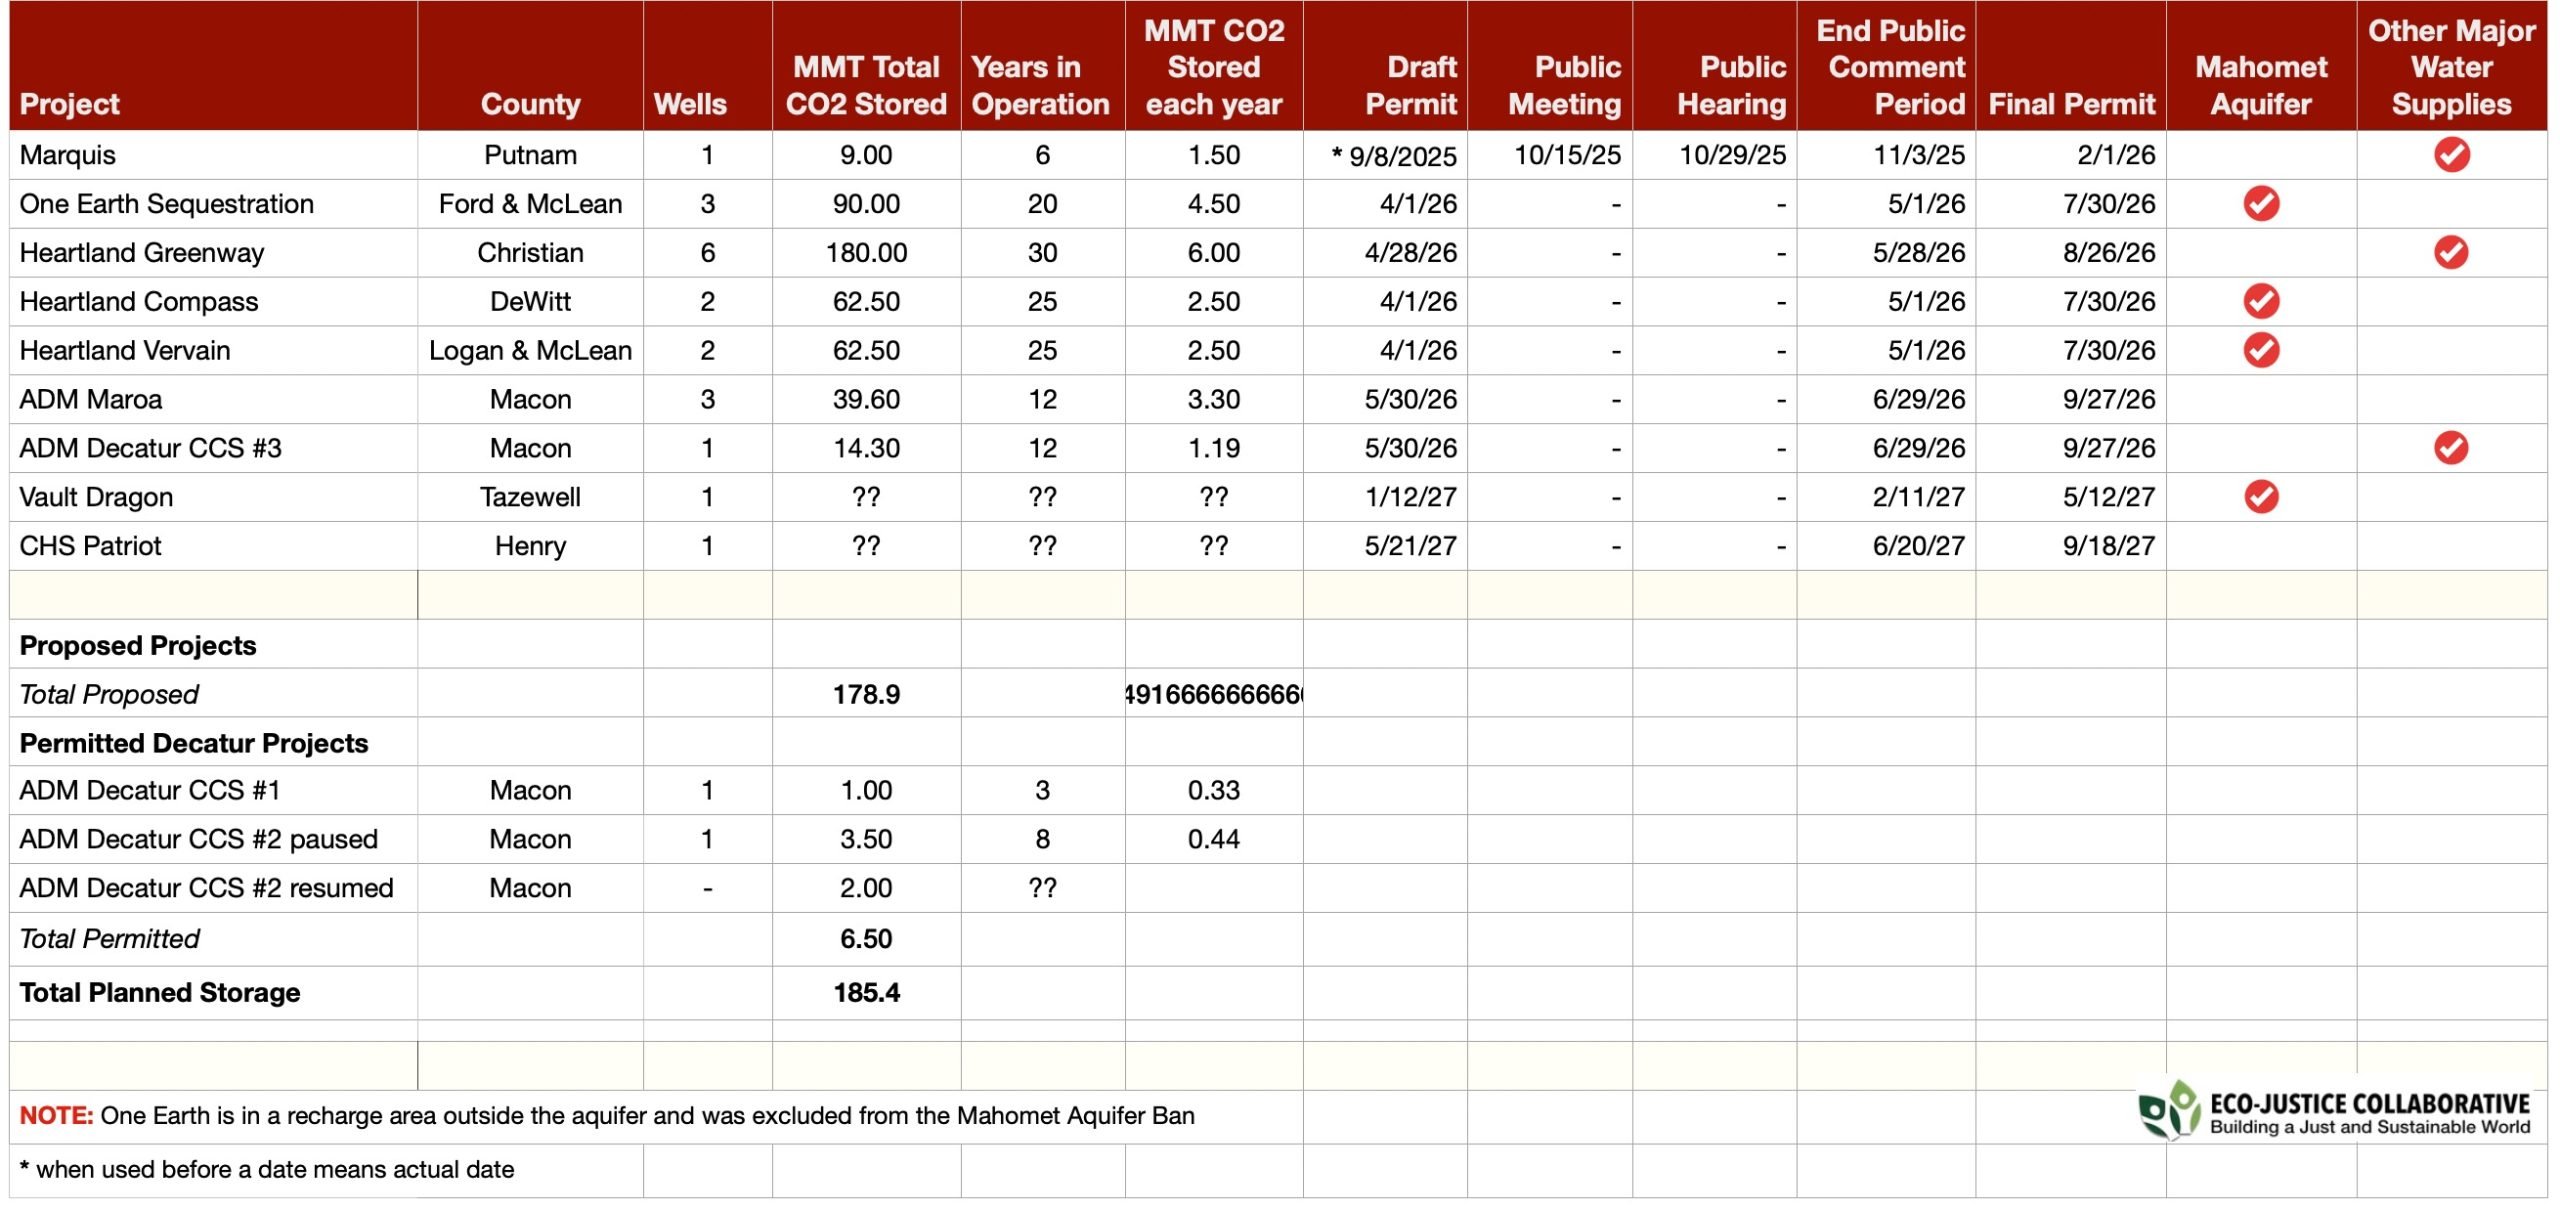Viewport: 2560px width, 1210px height.
Task: Select the Final Permit column header
Action: (2071, 104)
